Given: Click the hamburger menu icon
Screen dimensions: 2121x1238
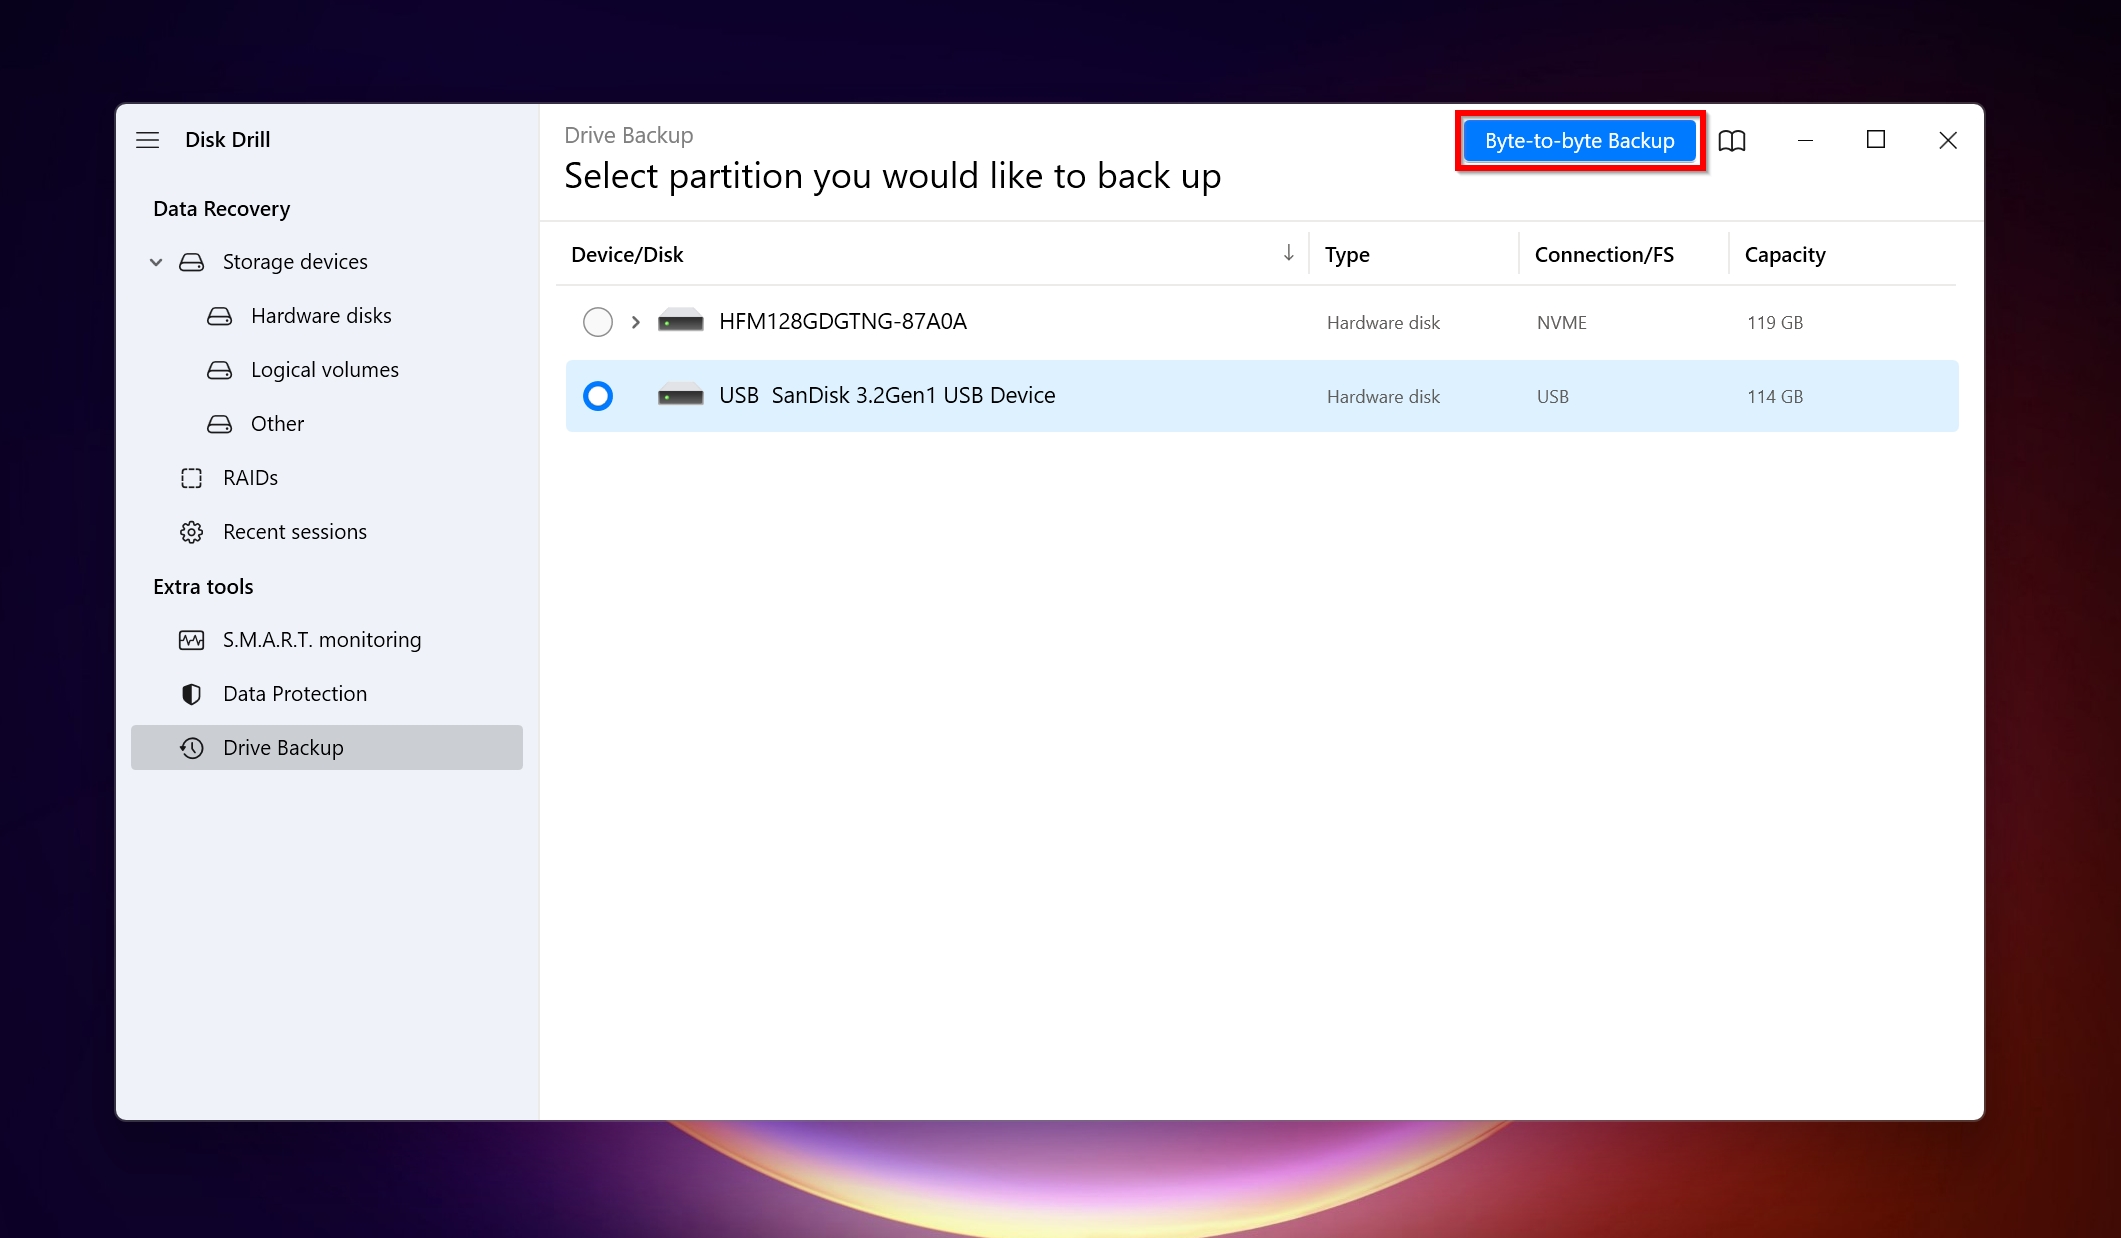Looking at the screenshot, I should [147, 139].
